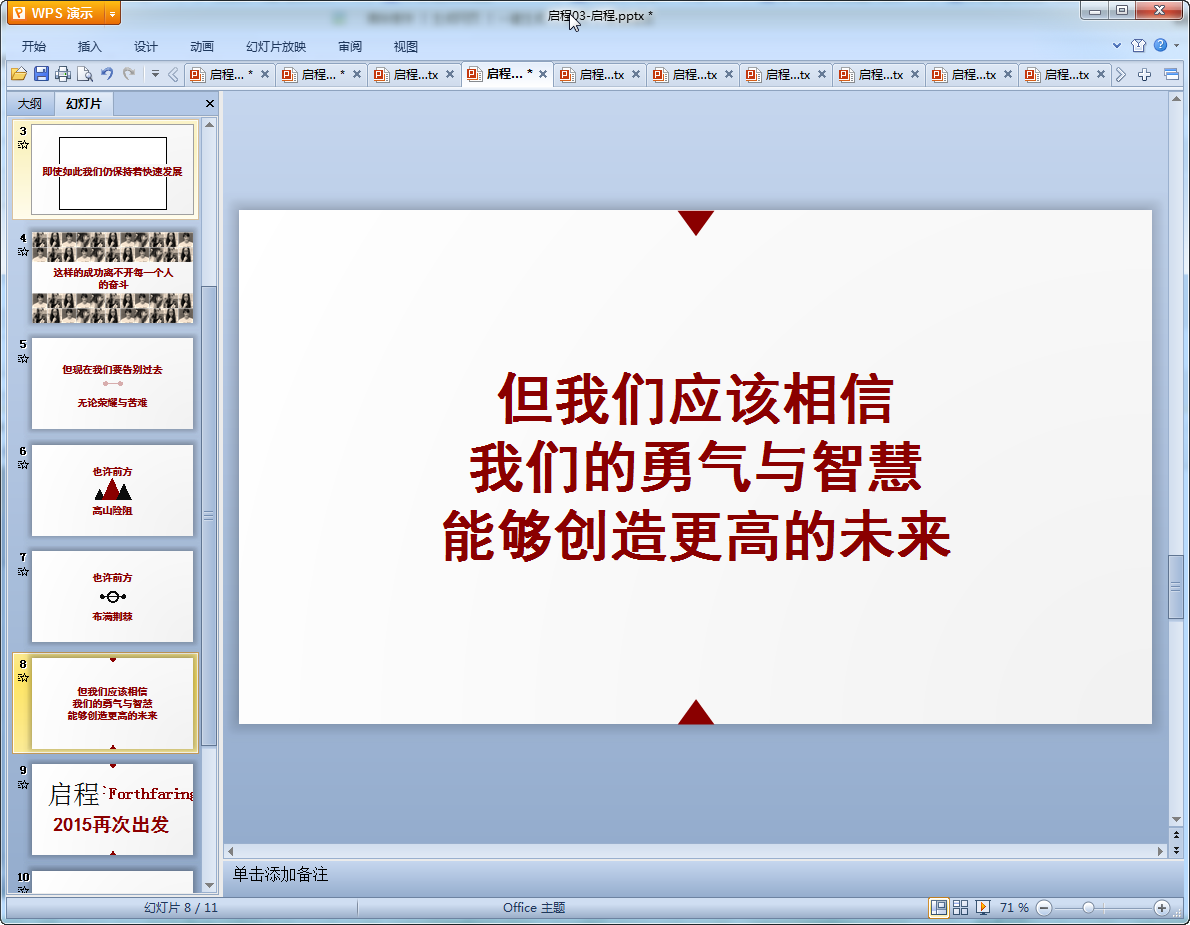This screenshot has width=1190, height=925.
Task: Click the thumbnail panel scroll down arrow
Action: coord(209,886)
